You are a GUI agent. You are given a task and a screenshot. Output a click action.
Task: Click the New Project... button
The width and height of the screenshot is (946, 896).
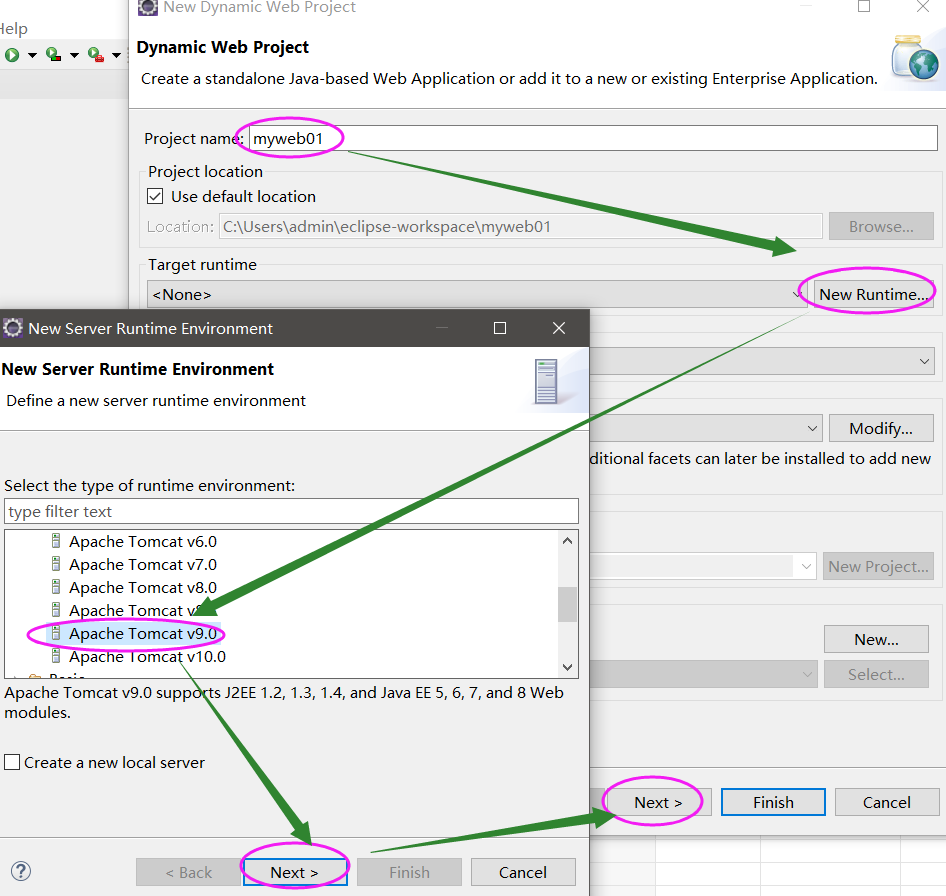point(878,567)
